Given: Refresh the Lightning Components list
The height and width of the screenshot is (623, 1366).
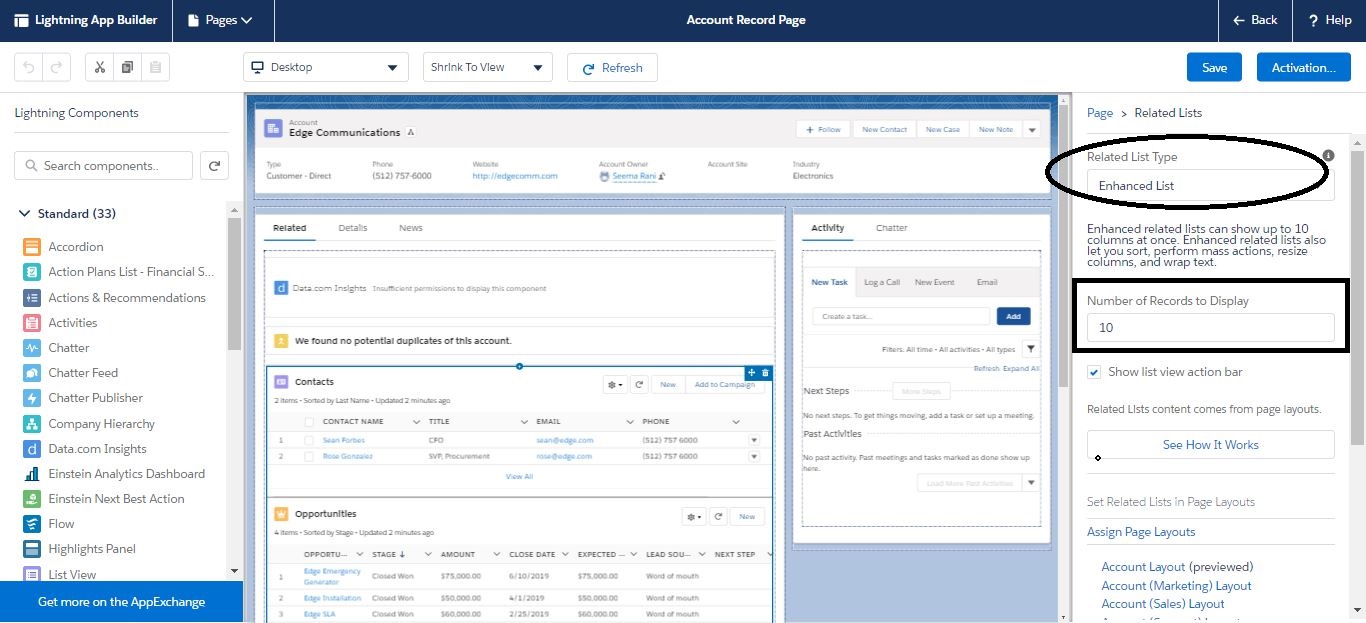Looking at the screenshot, I should (x=214, y=164).
